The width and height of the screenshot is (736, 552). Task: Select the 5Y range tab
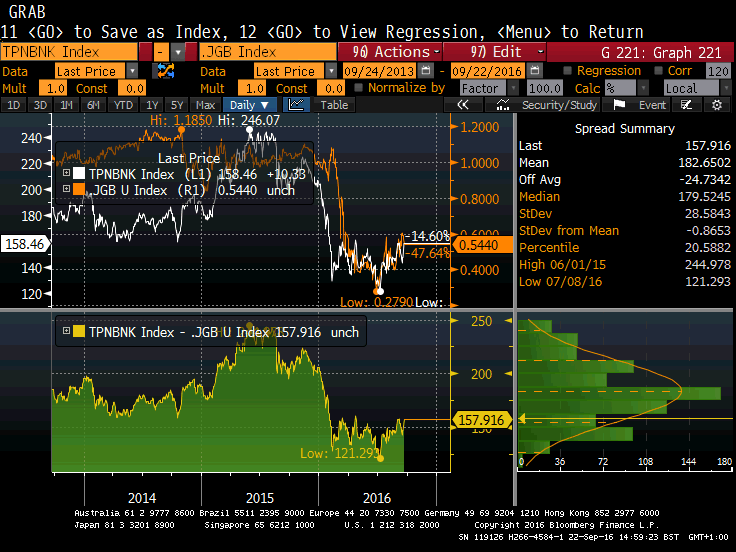pos(177,105)
